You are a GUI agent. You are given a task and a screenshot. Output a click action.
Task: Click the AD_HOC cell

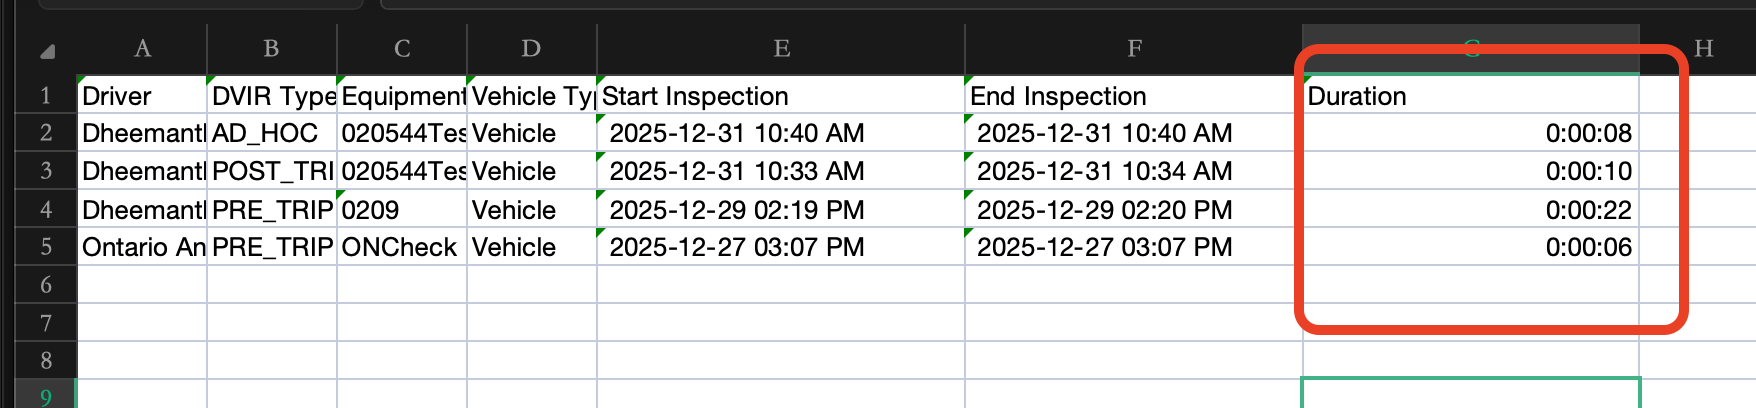point(272,133)
